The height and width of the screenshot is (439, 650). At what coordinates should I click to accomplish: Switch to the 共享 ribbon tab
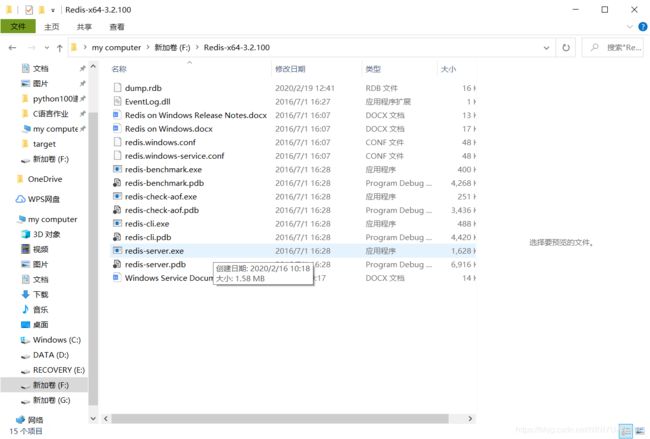click(x=84, y=27)
